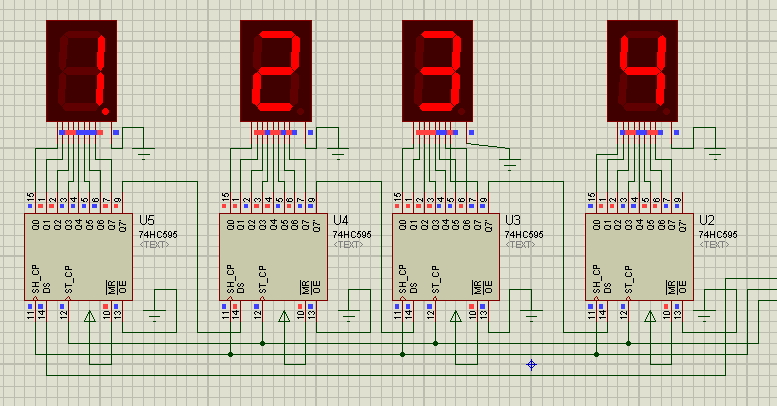Click the wire junction dot below U3's ST_CP pin
777x406 pixels.
[436, 343]
